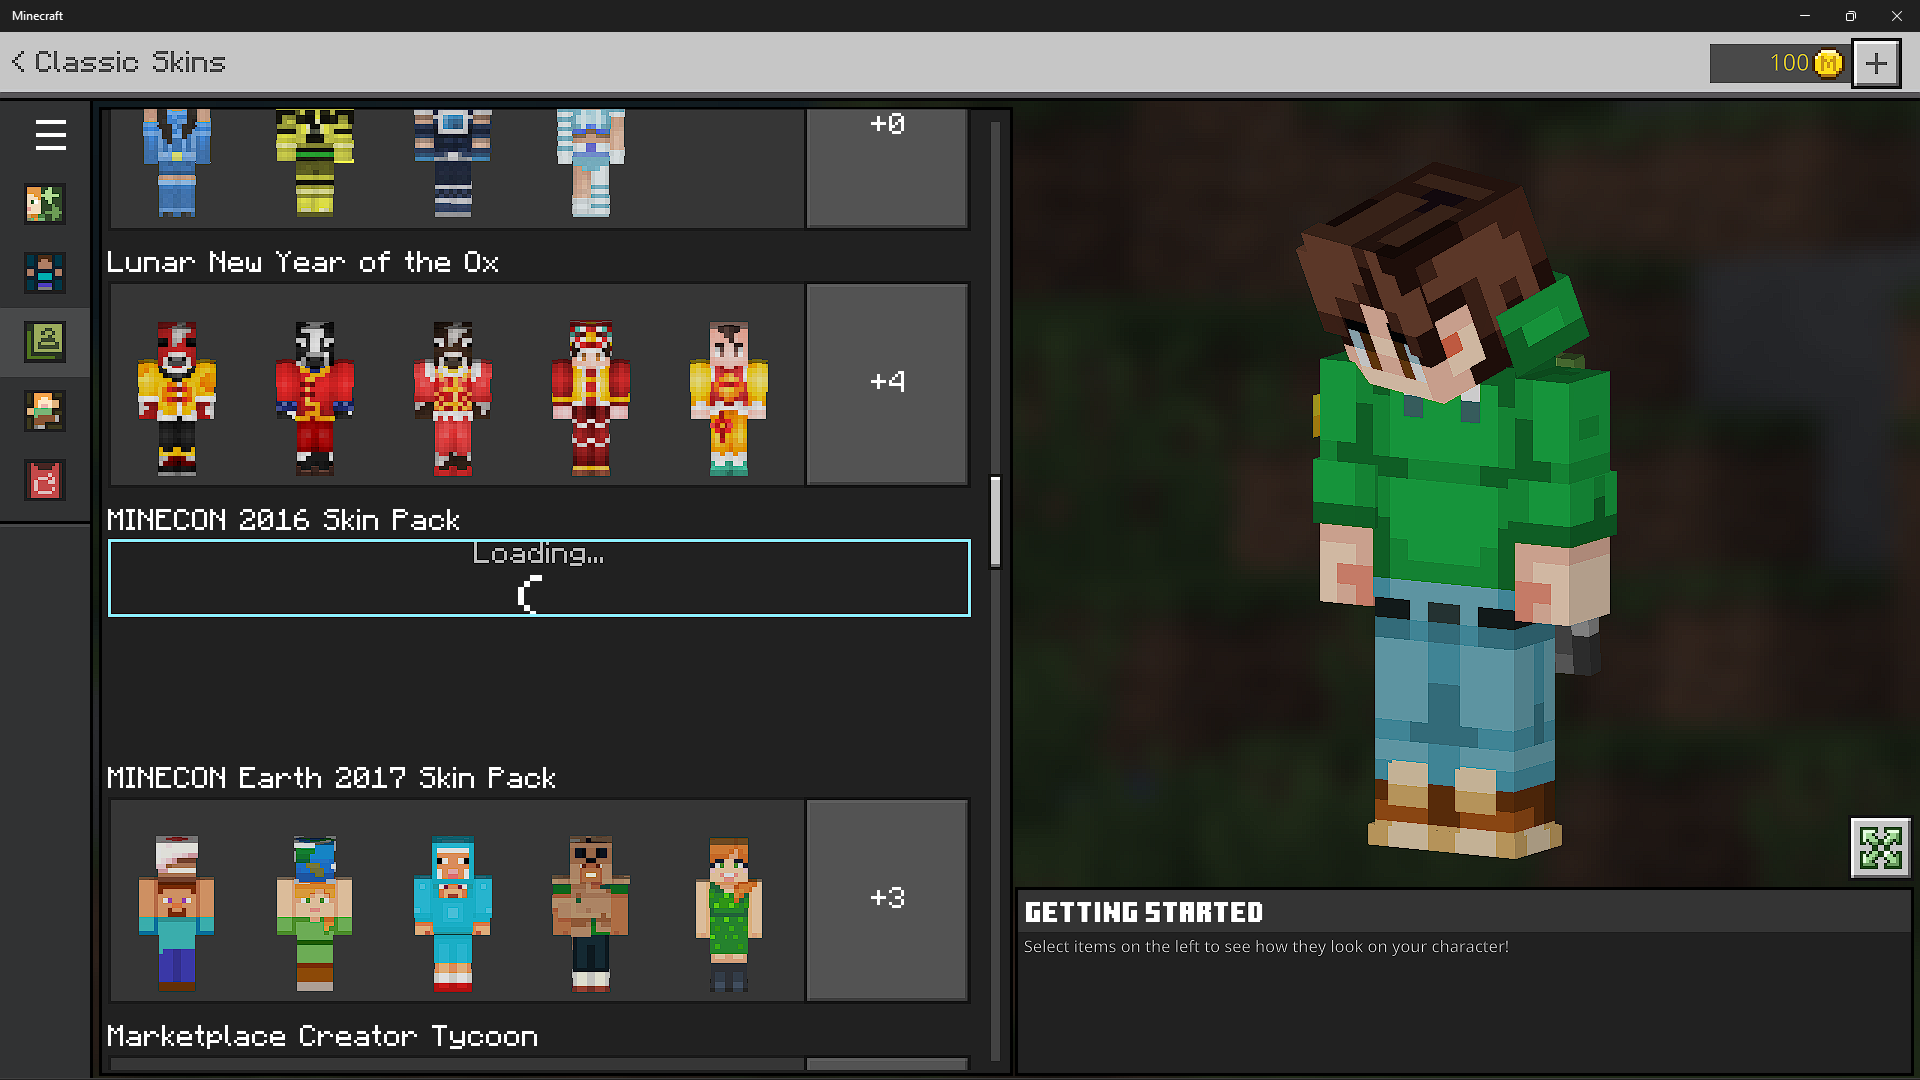Image resolution: width=1920 pixels, height=1080 pixels.
Task: Open the capes tab with red cape icon
Action: (x=45, y=481)
